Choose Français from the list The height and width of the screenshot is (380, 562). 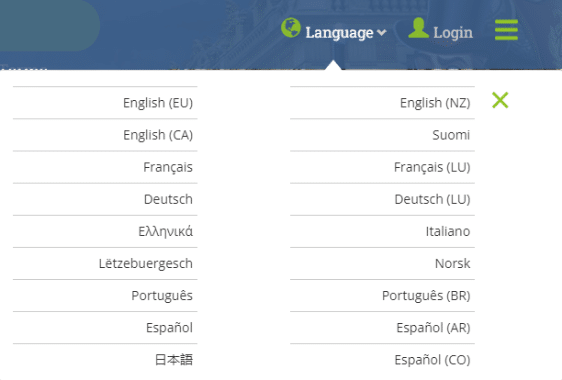(105, 167)
